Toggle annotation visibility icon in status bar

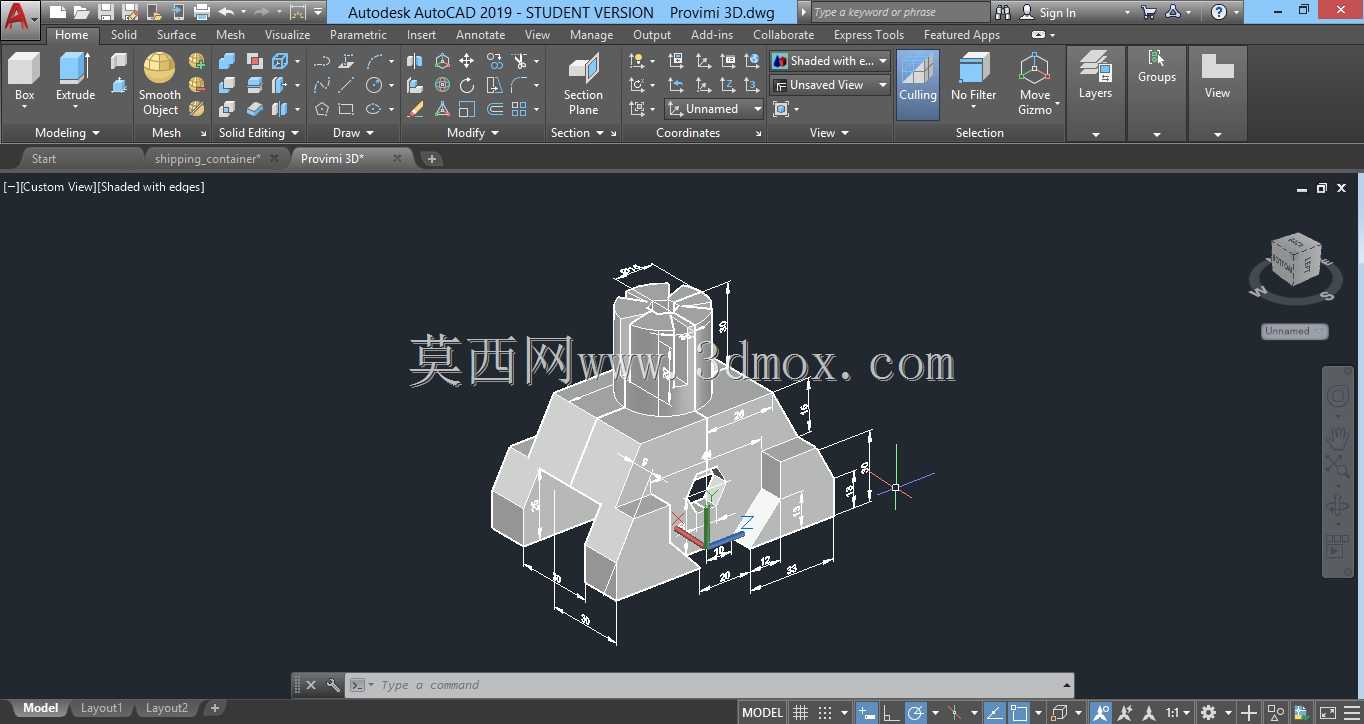coord(1101,712)
